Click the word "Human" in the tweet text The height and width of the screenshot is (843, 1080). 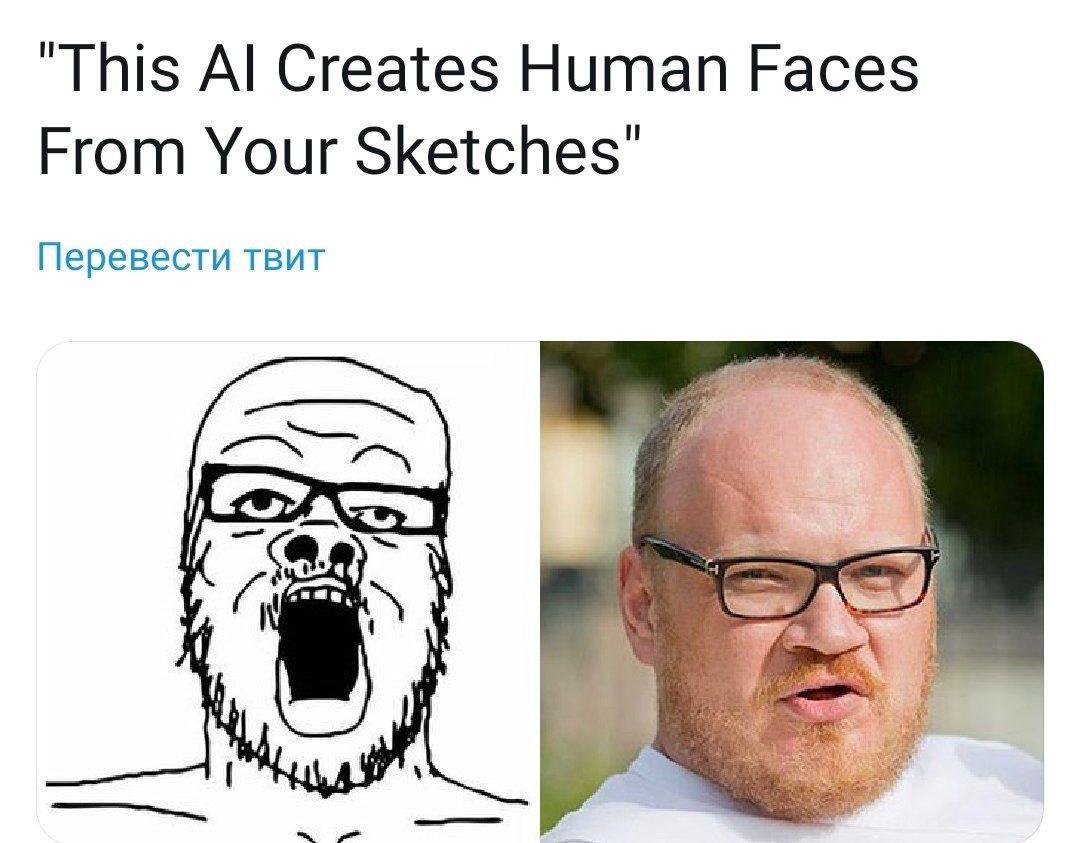click(x=623, y=68)
